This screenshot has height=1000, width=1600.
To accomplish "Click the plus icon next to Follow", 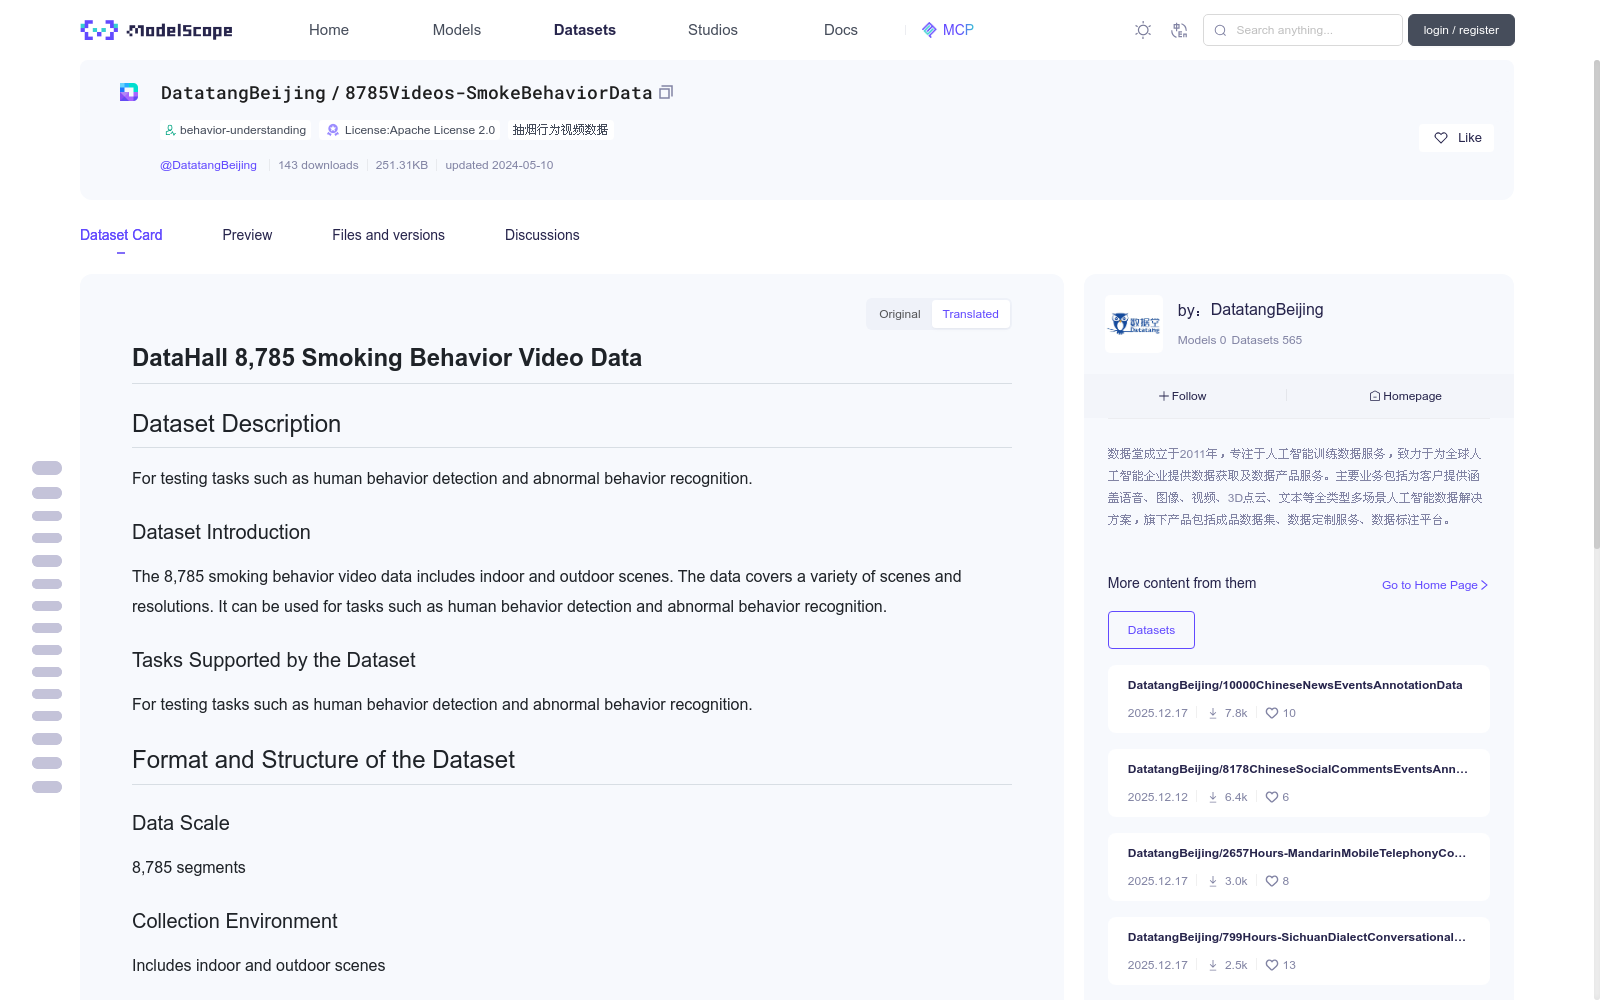I will click(x=1164, y=396).
